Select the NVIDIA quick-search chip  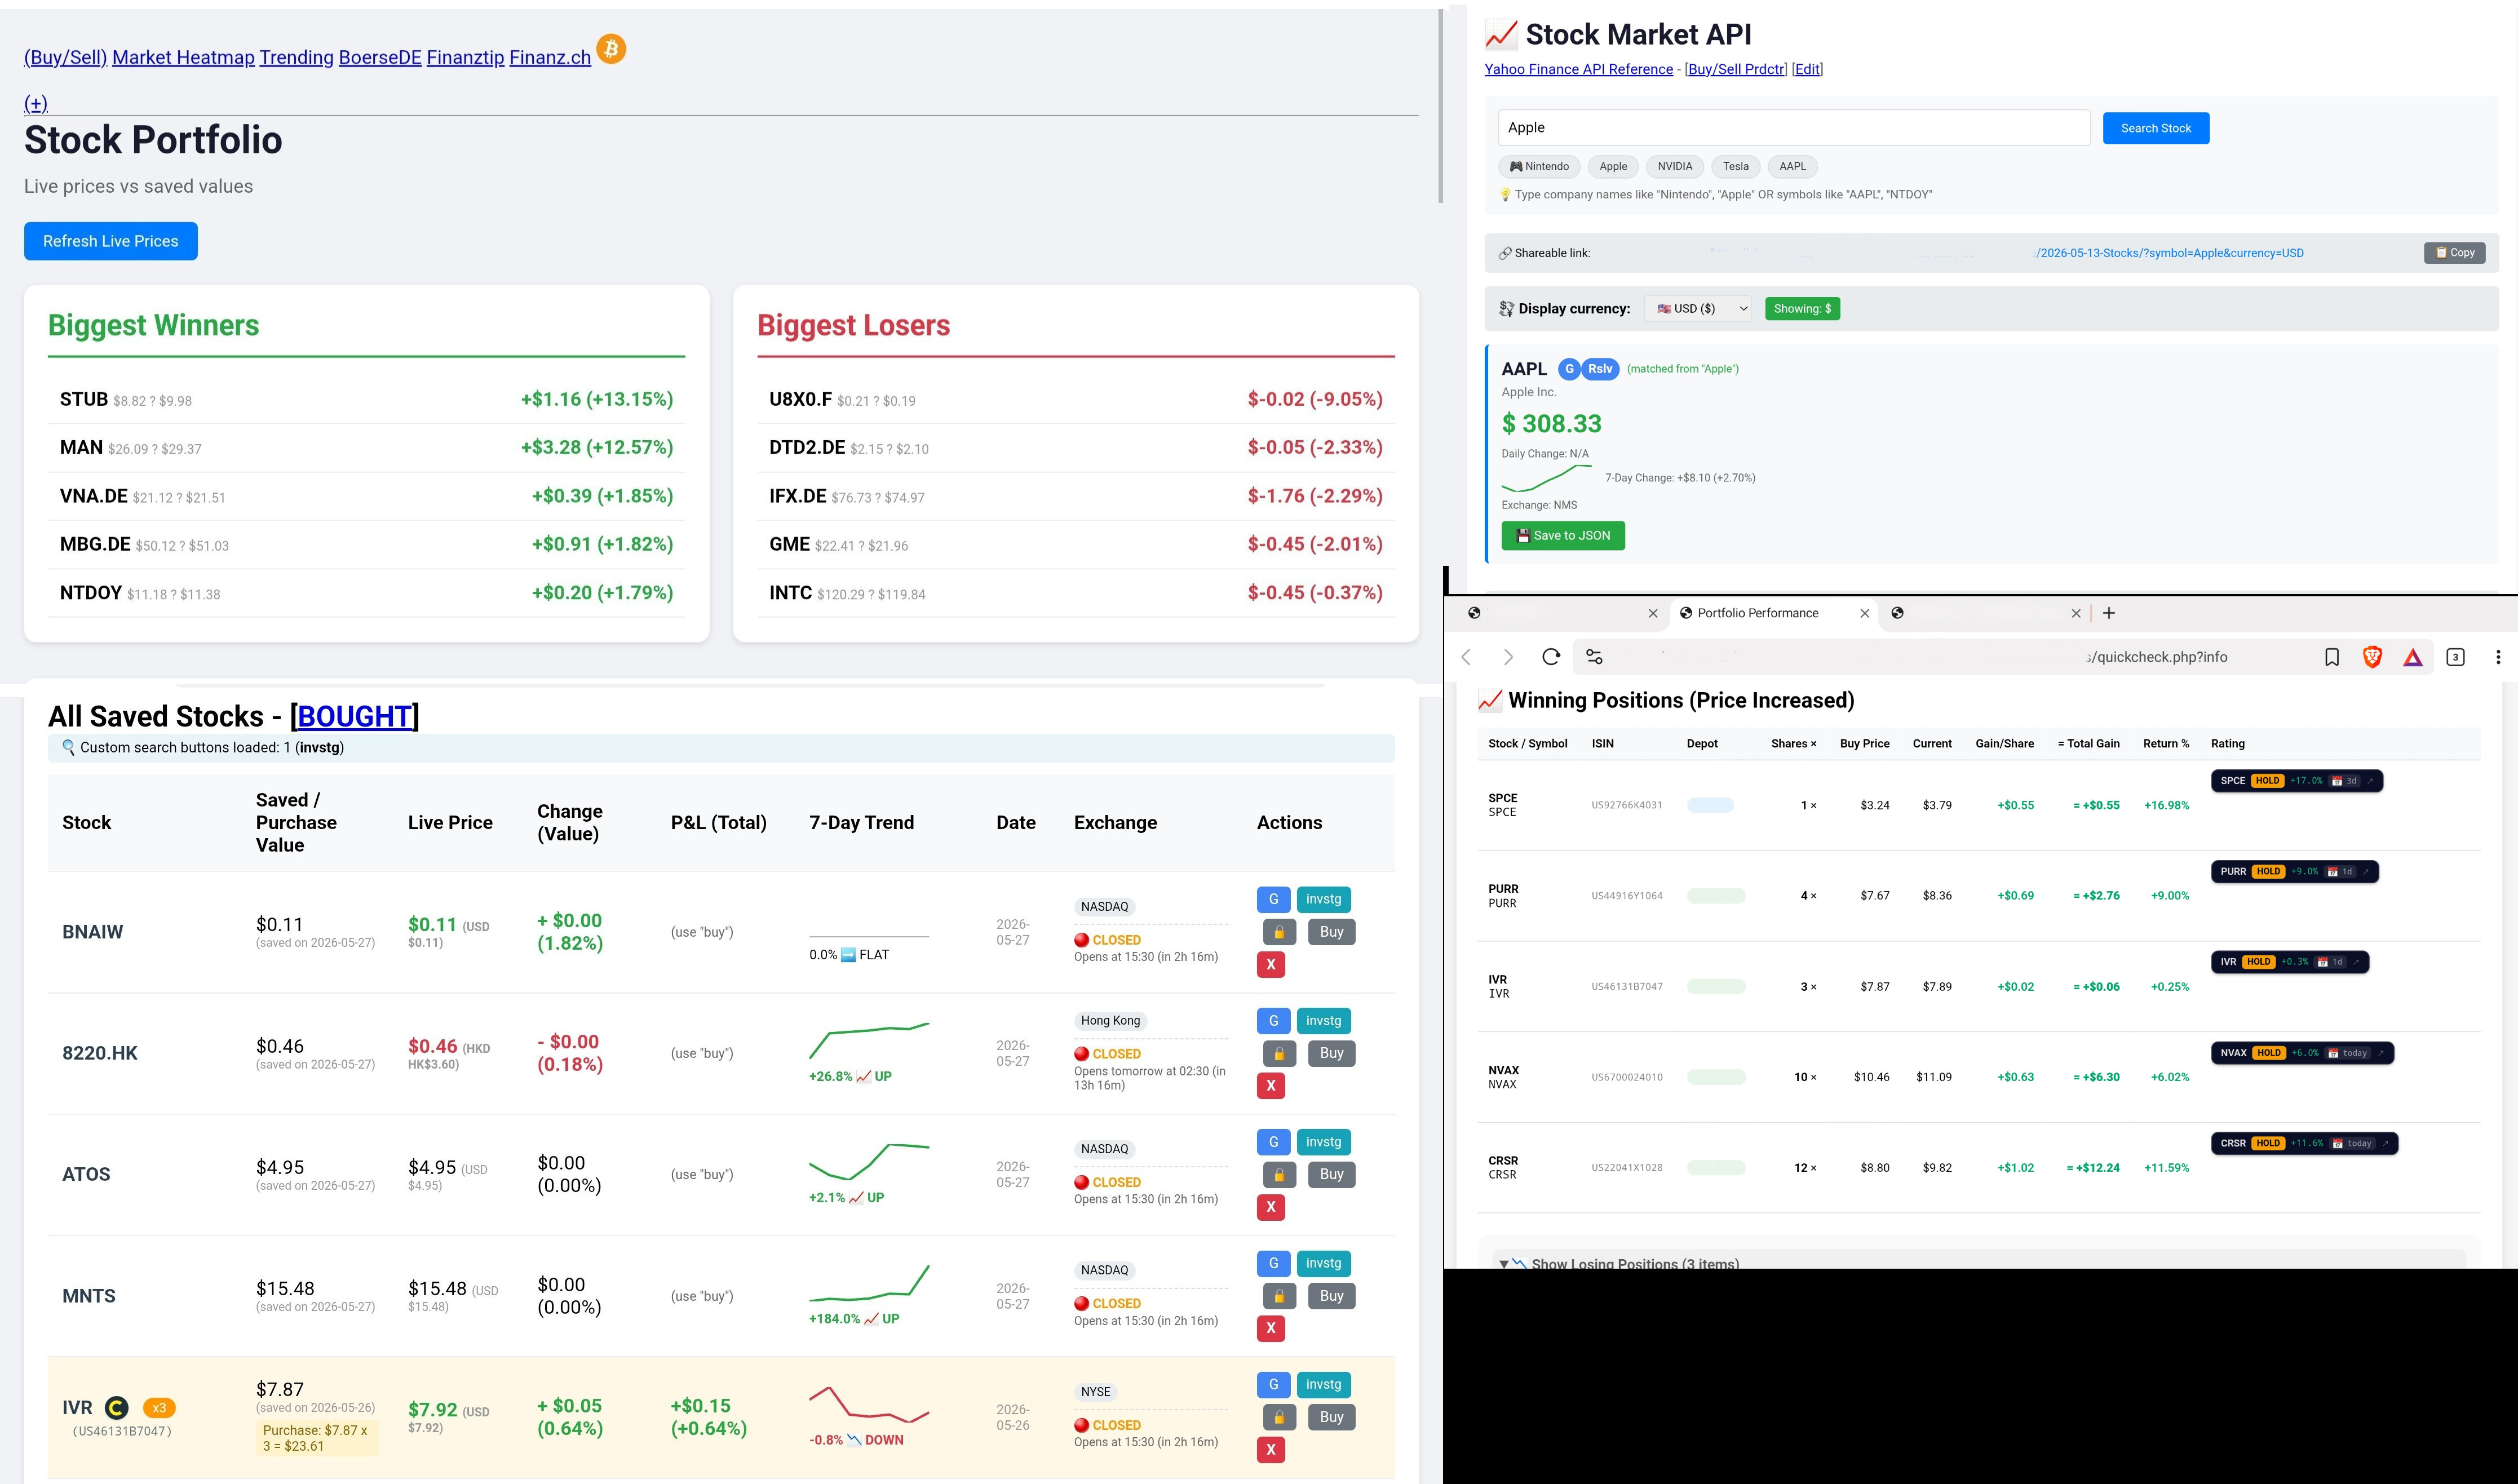1674,167
